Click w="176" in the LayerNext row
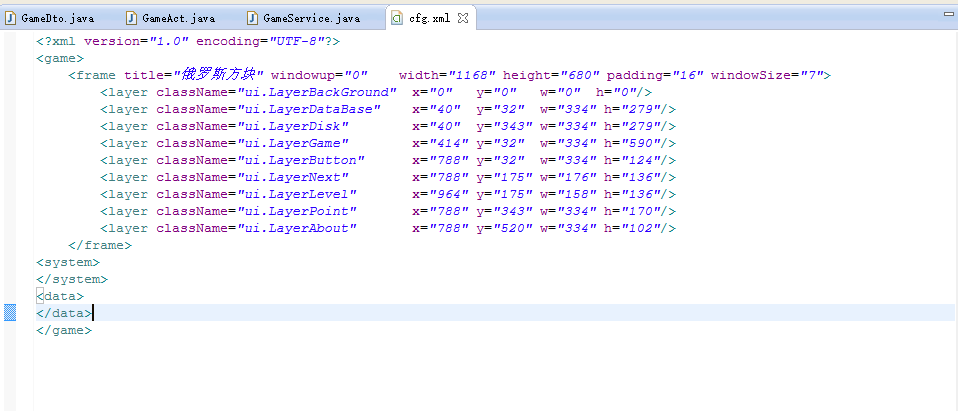 pos(568,178)
